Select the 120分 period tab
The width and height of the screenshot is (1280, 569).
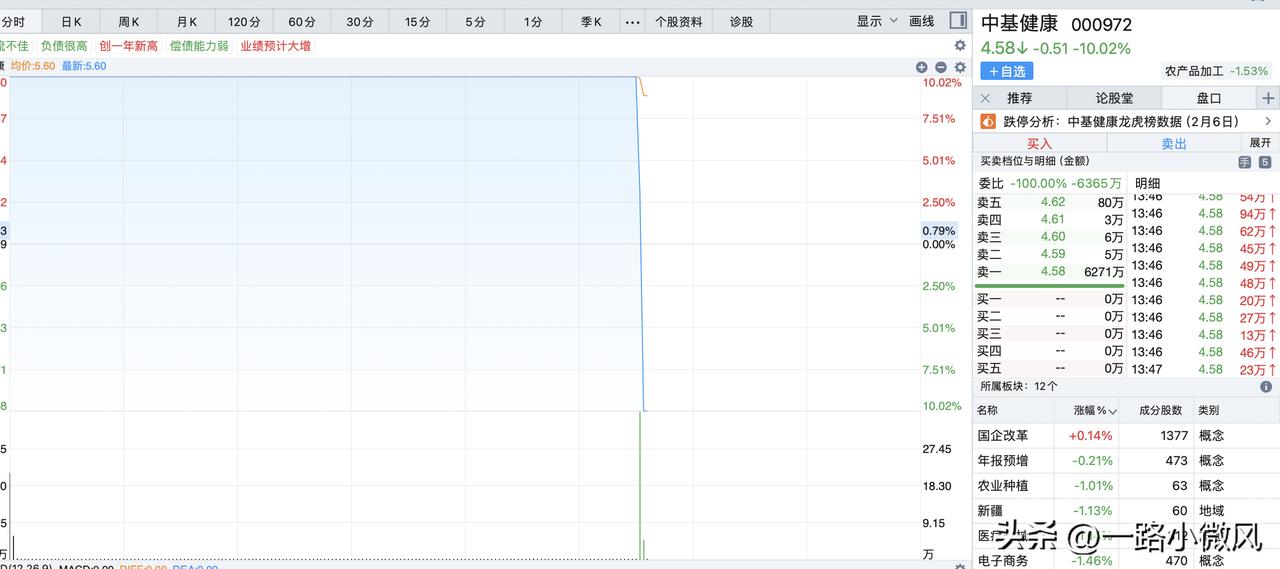tap(244, 21)
